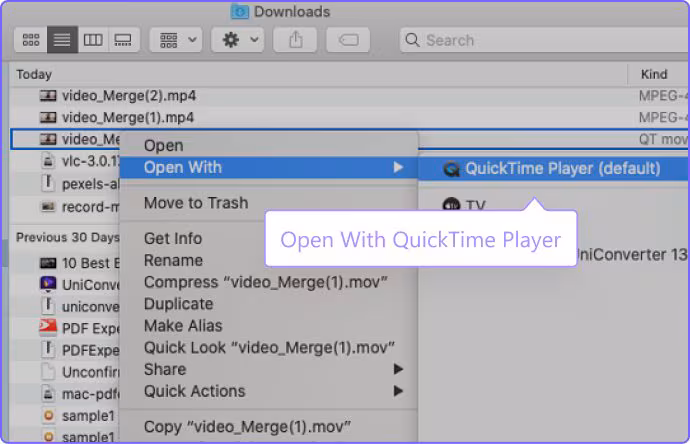Click the Previous 30 Days group header

click(68, 238)
